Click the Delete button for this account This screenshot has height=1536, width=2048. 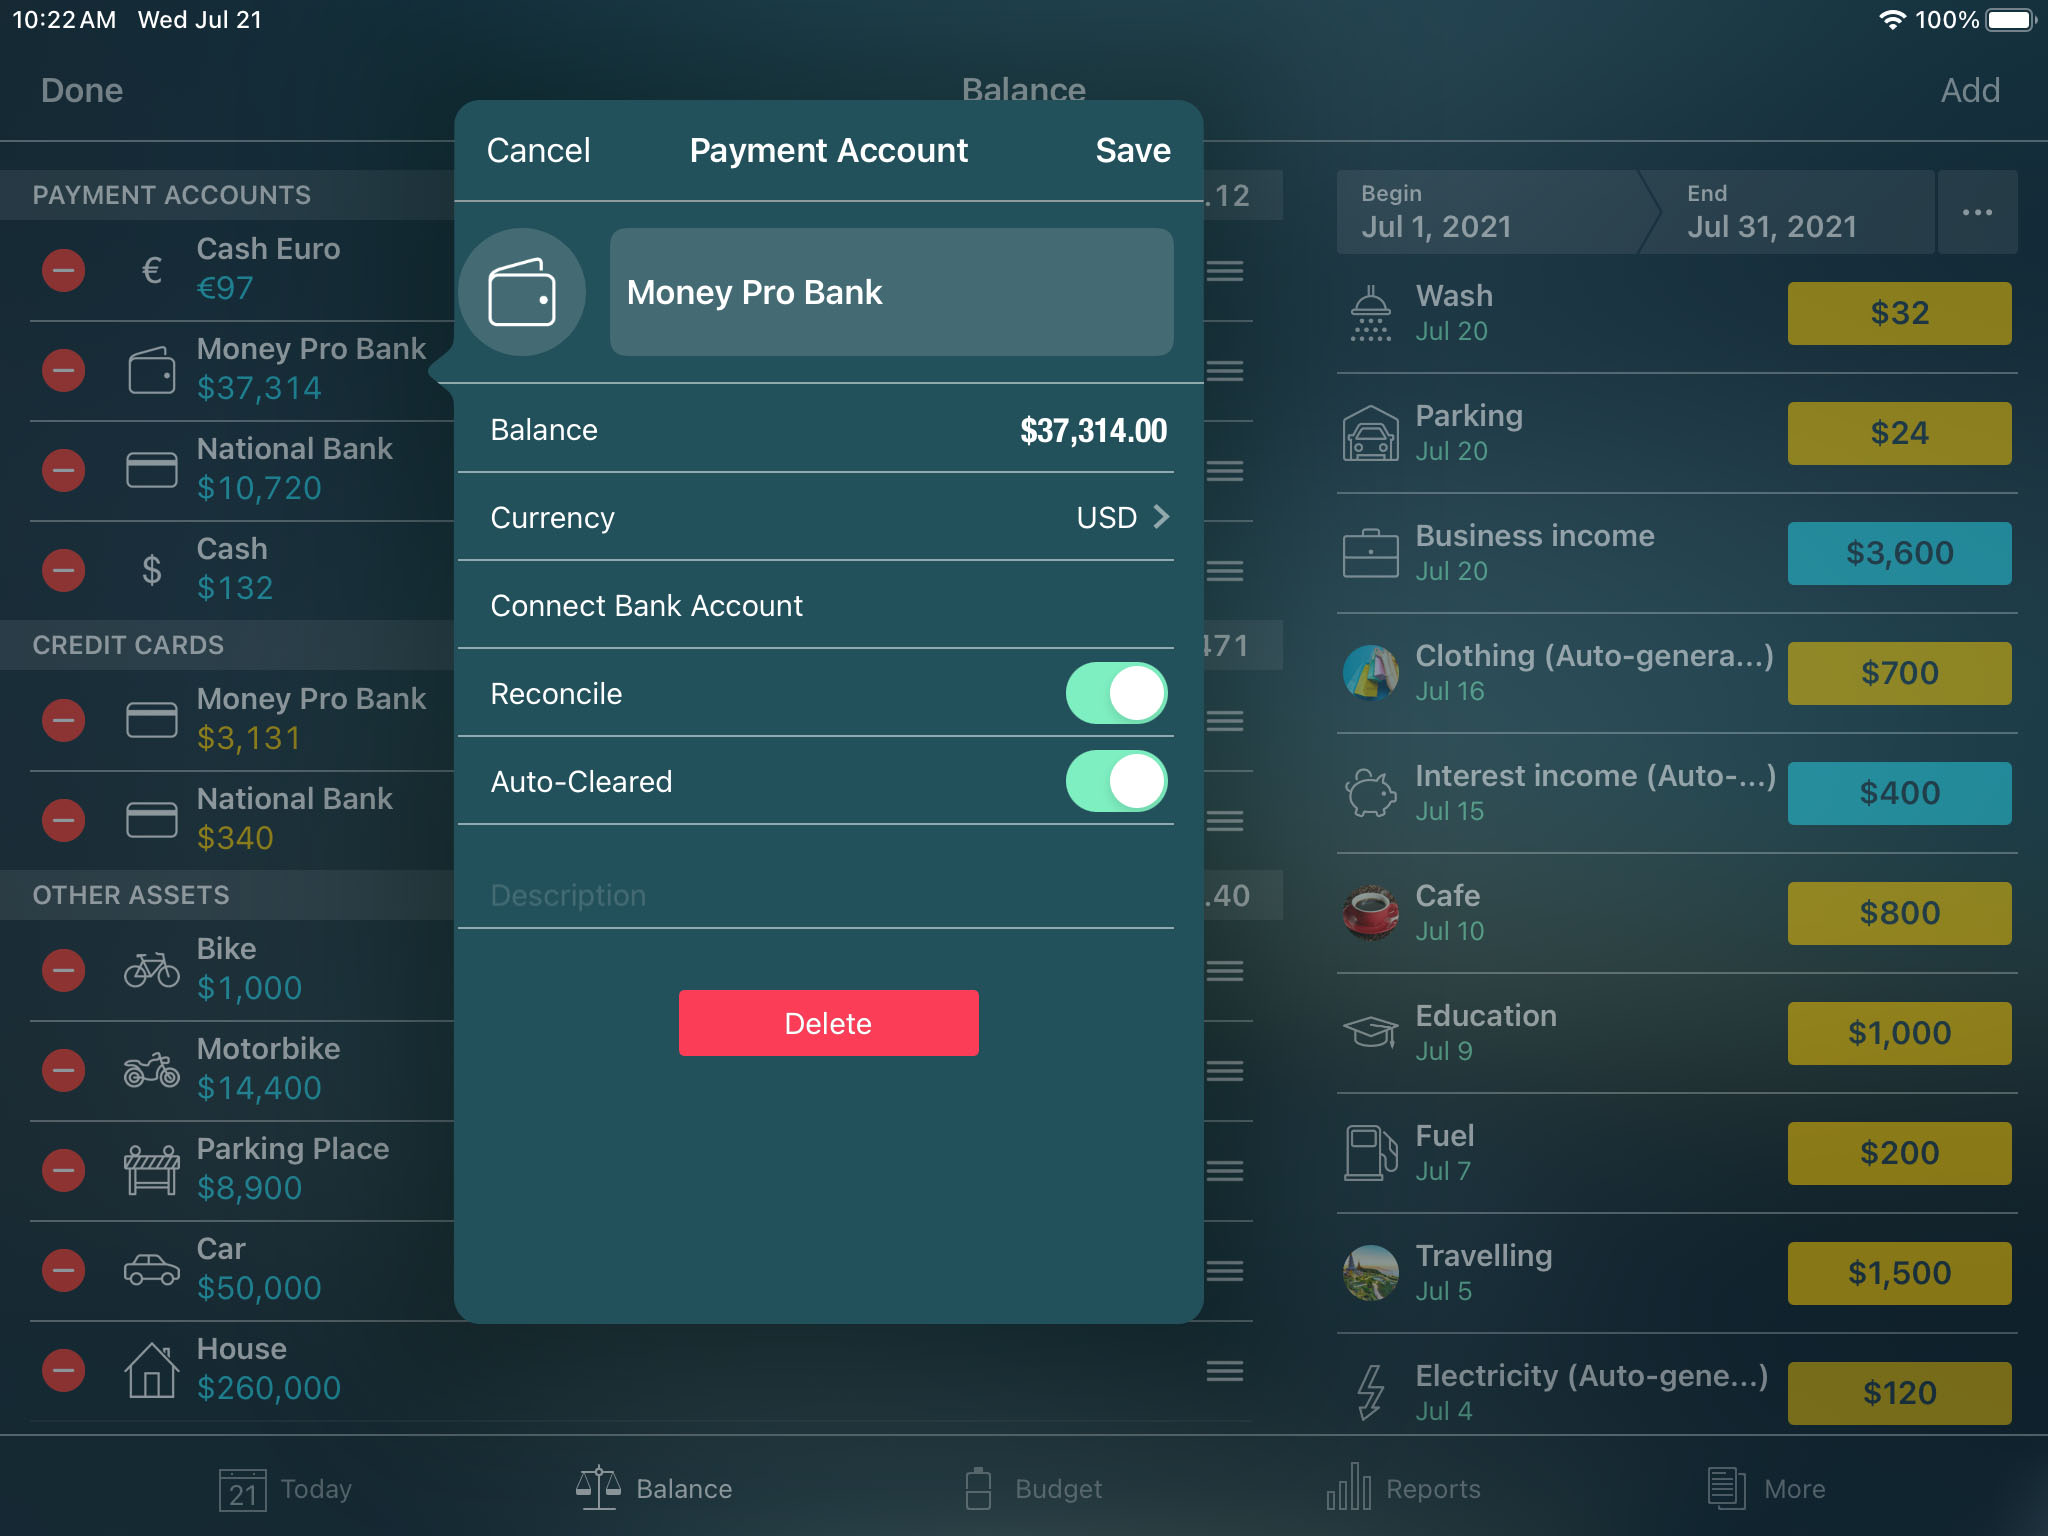(830, 1023)
